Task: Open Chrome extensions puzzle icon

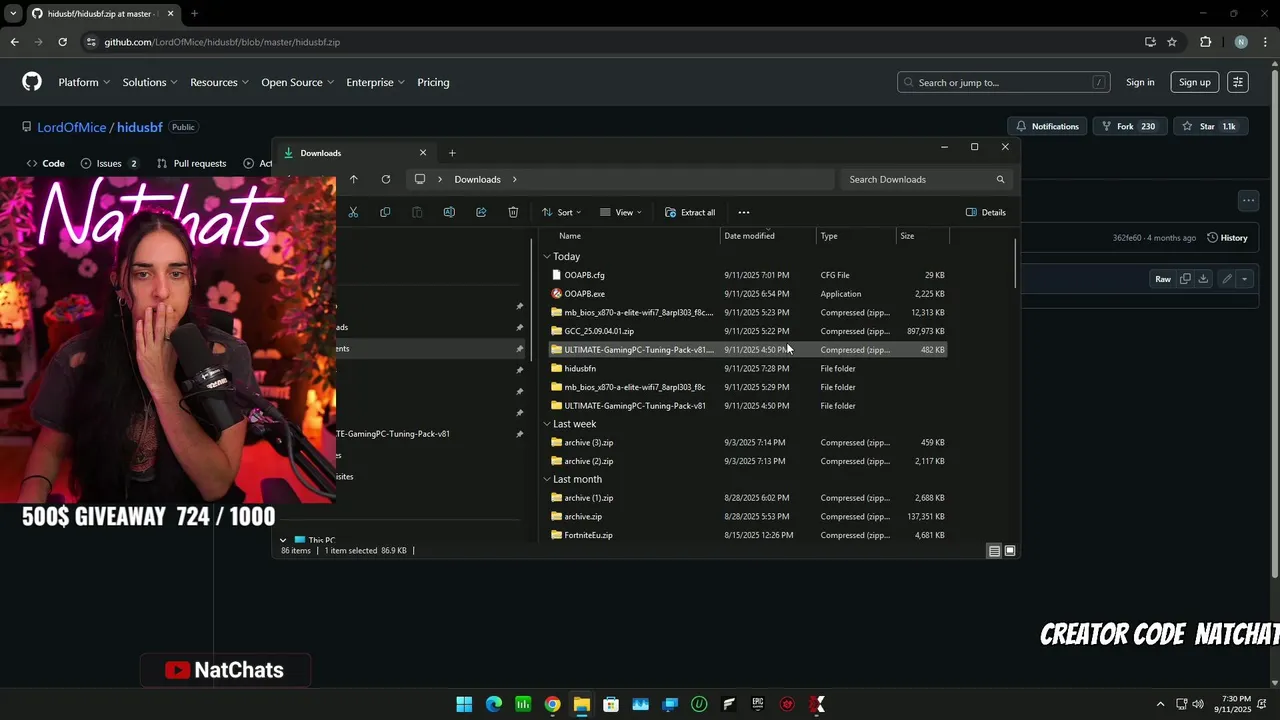Action: 1205,42
